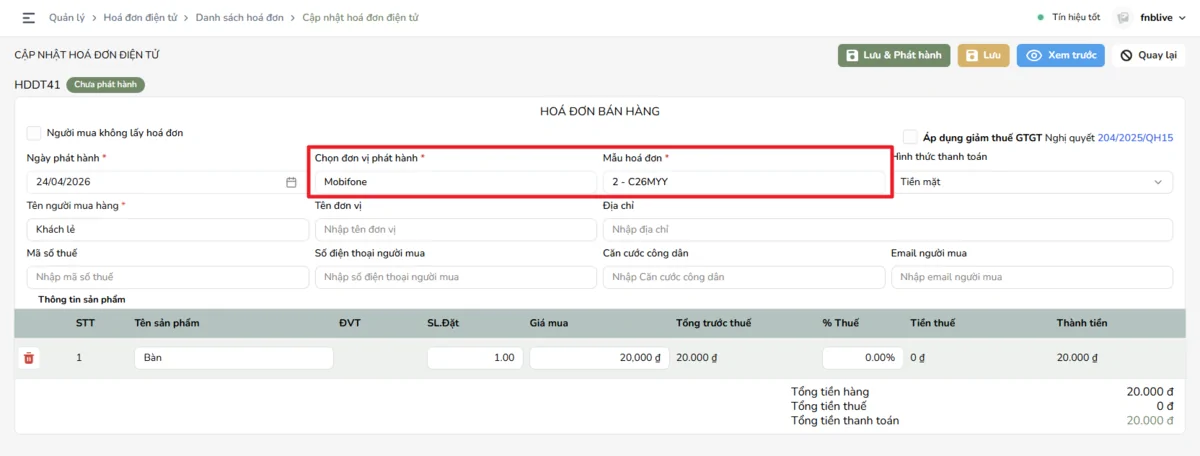Screen dimensions: 1200x456
Task: Open the calendar picker for Ngày phát hành
Action: click(291, 182)
